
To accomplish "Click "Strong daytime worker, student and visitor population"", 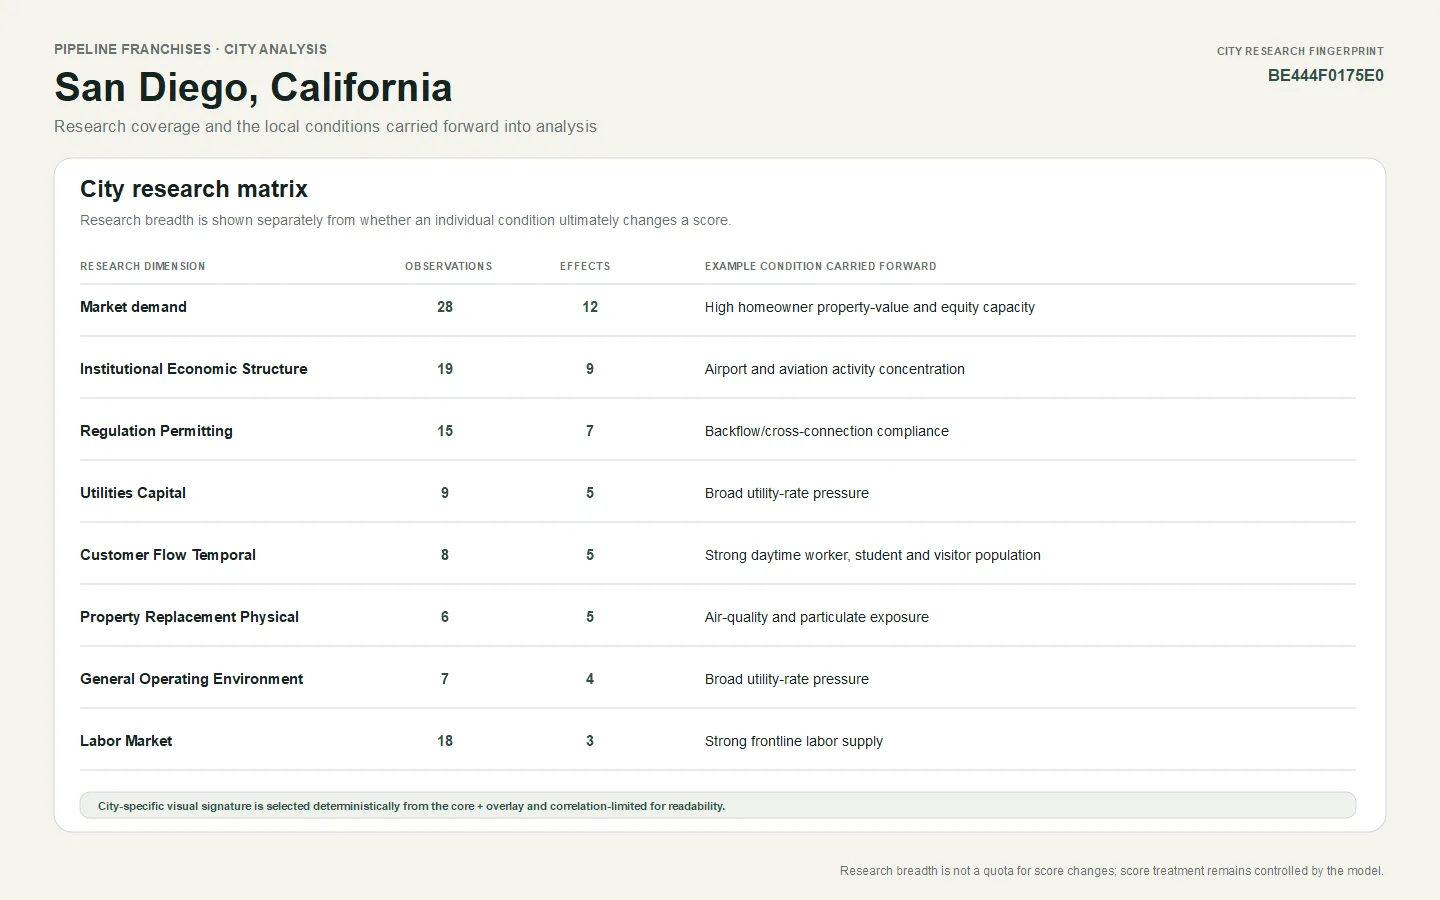I will tap(873, 555).
